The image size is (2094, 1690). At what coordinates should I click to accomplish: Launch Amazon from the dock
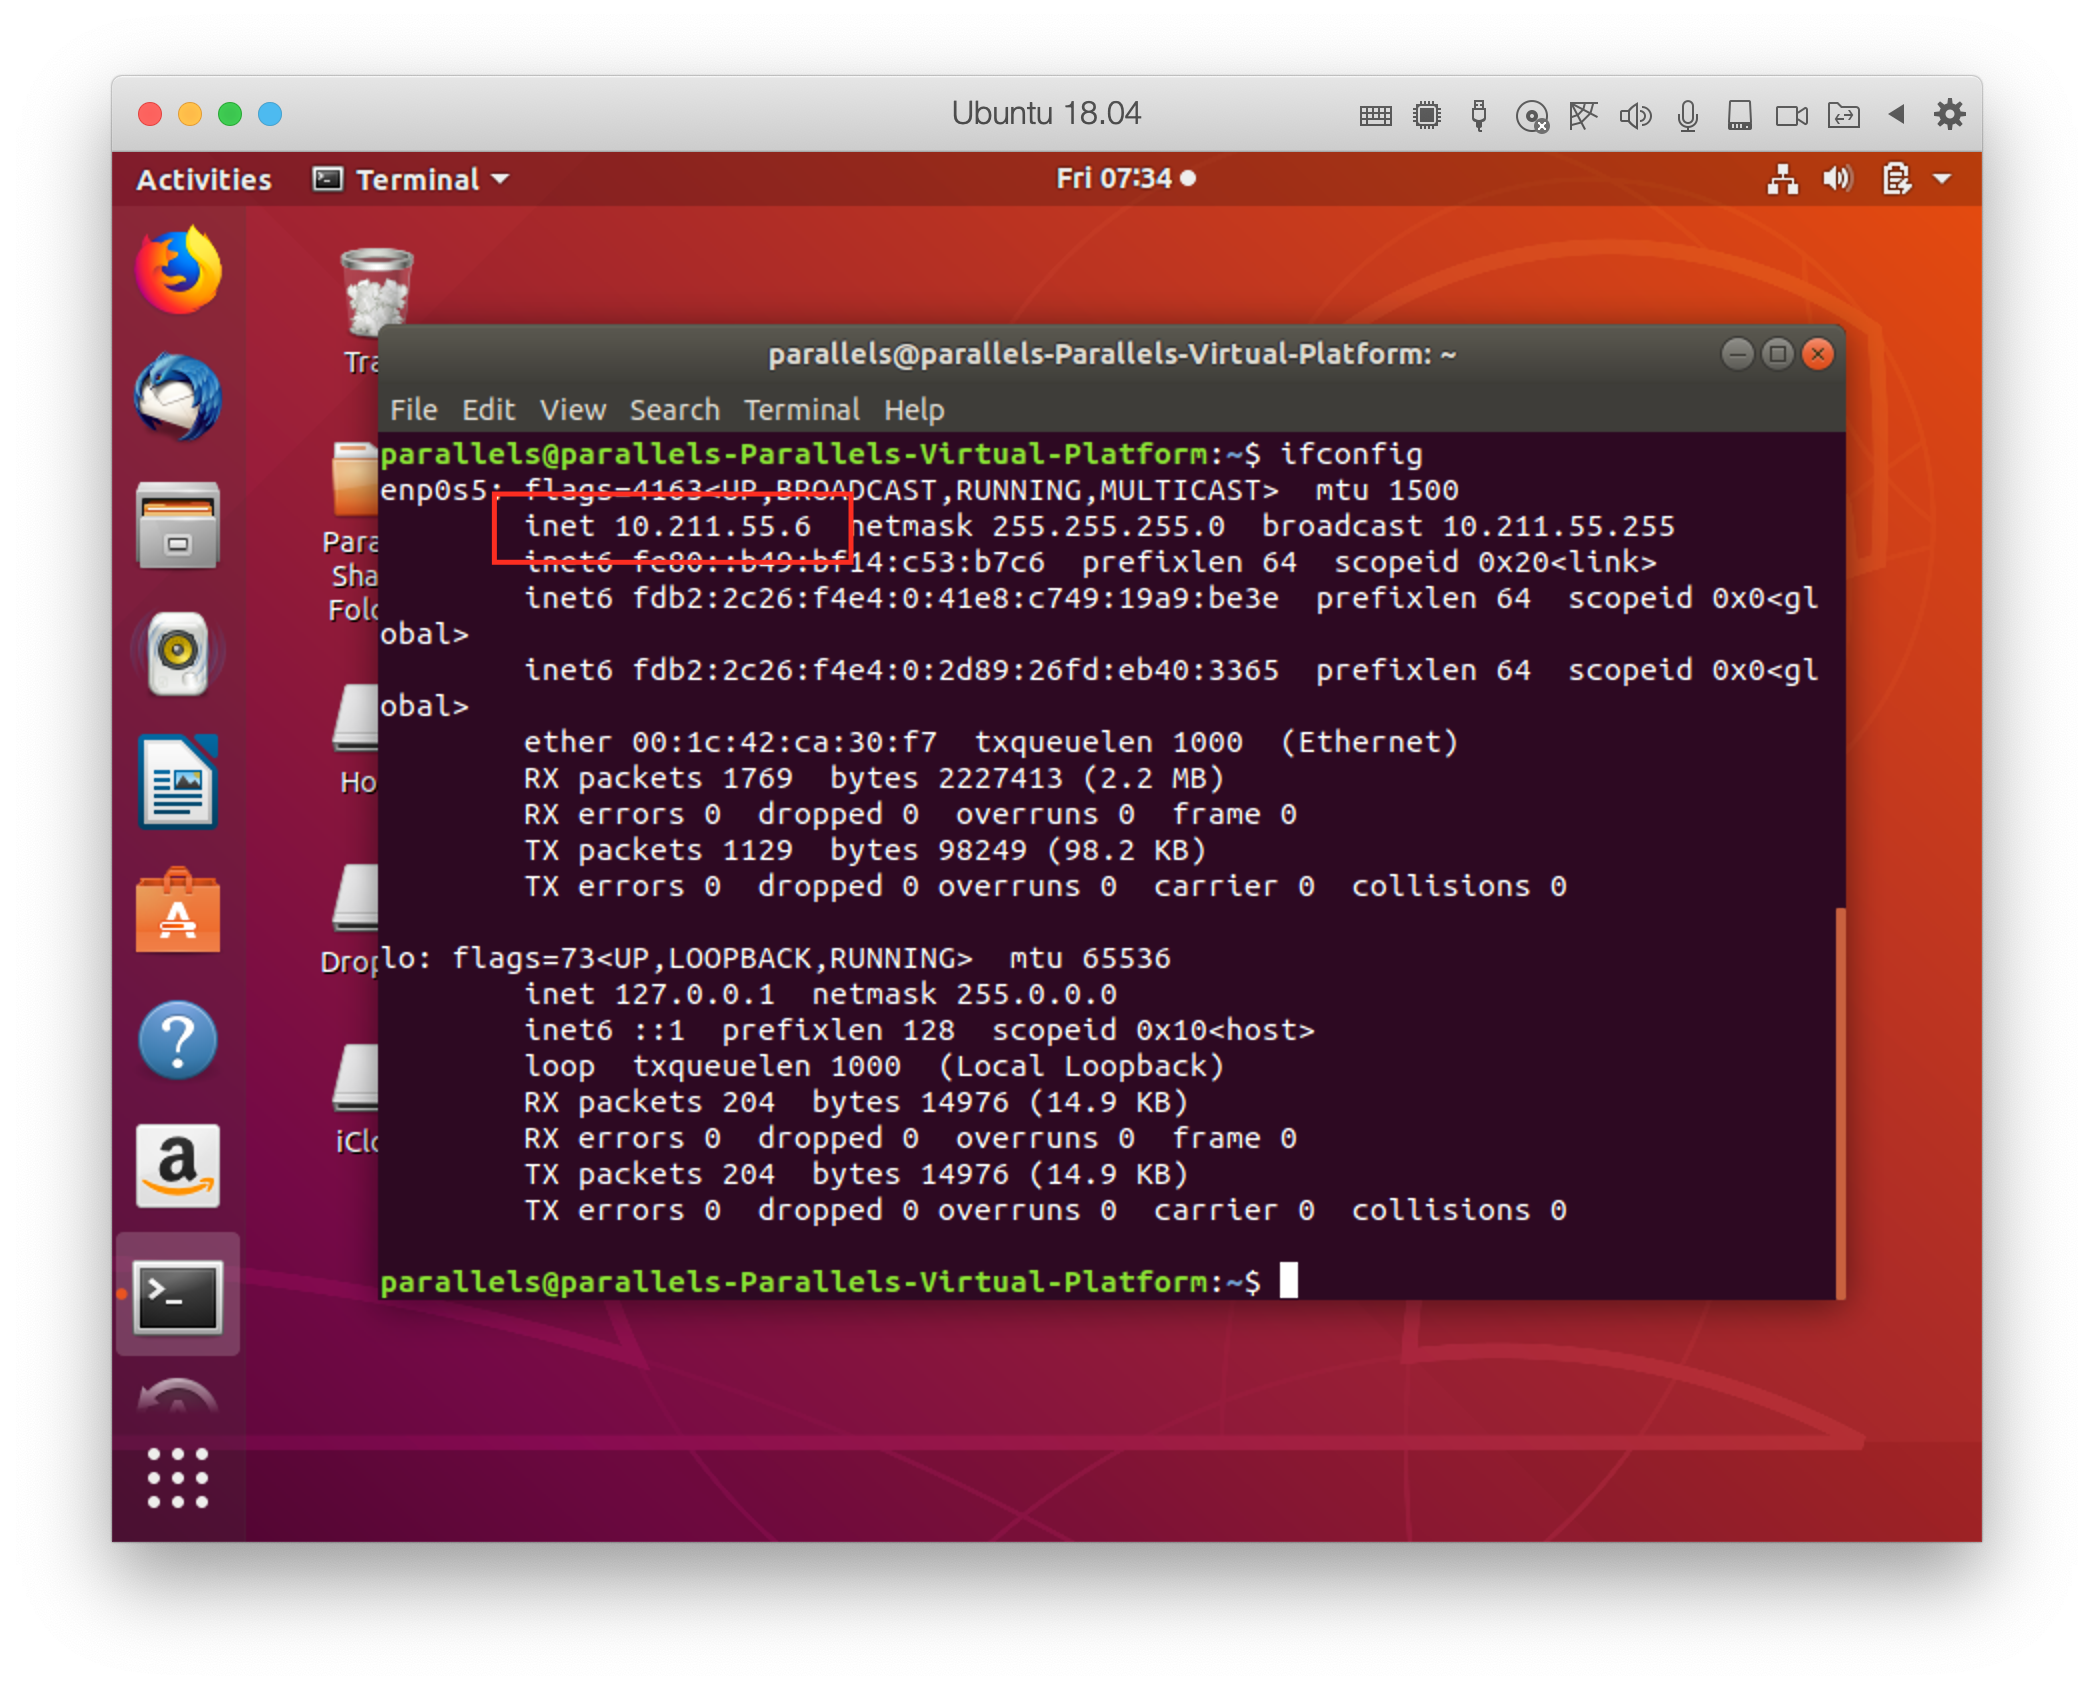[x=178, y=1166]
